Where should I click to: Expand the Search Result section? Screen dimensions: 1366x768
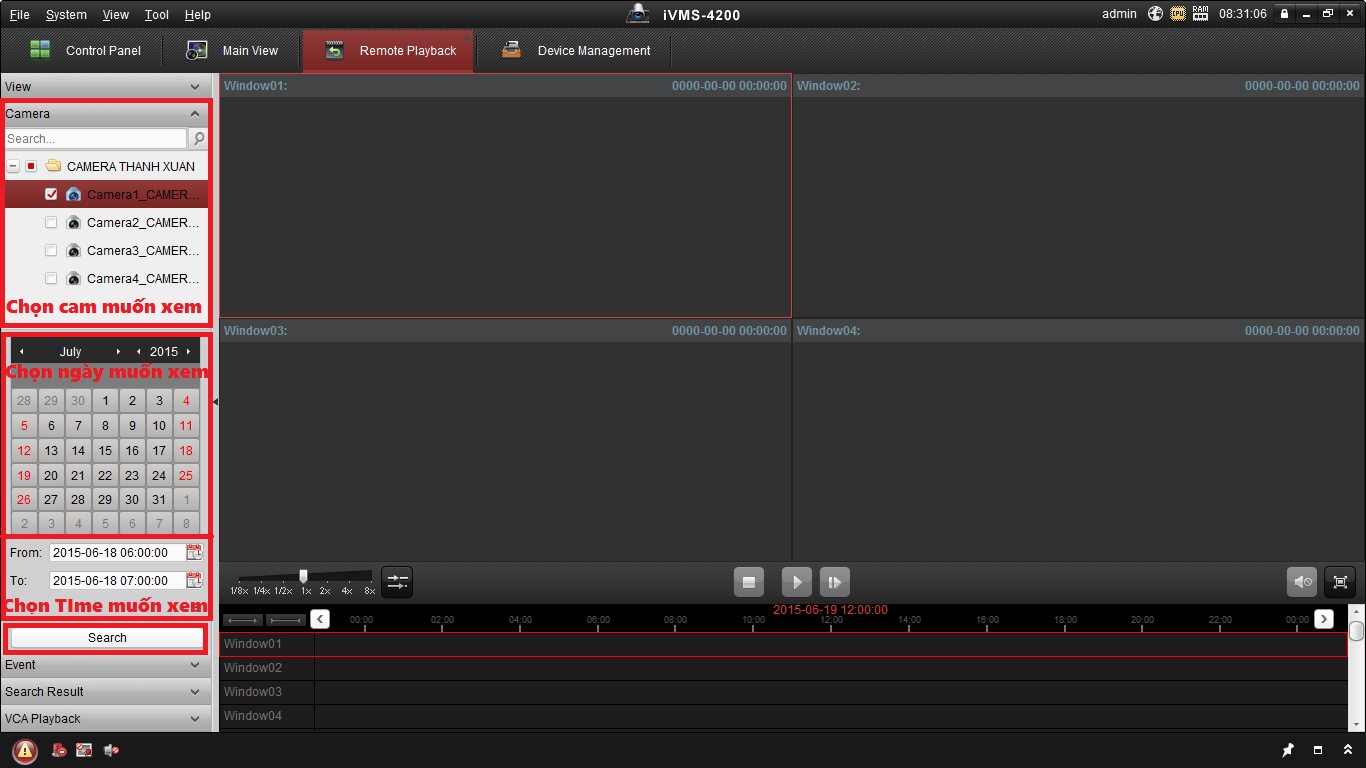[105, 692]
